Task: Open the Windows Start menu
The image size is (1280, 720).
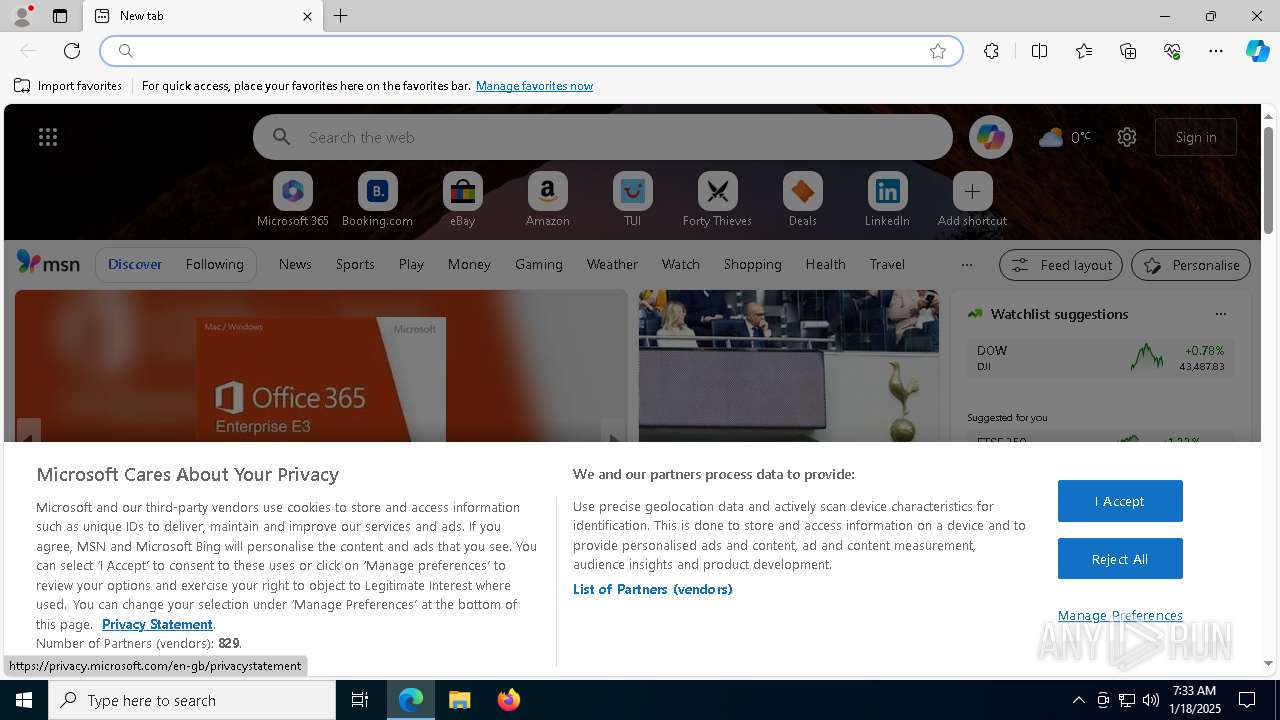Action: tap(24, 700)
